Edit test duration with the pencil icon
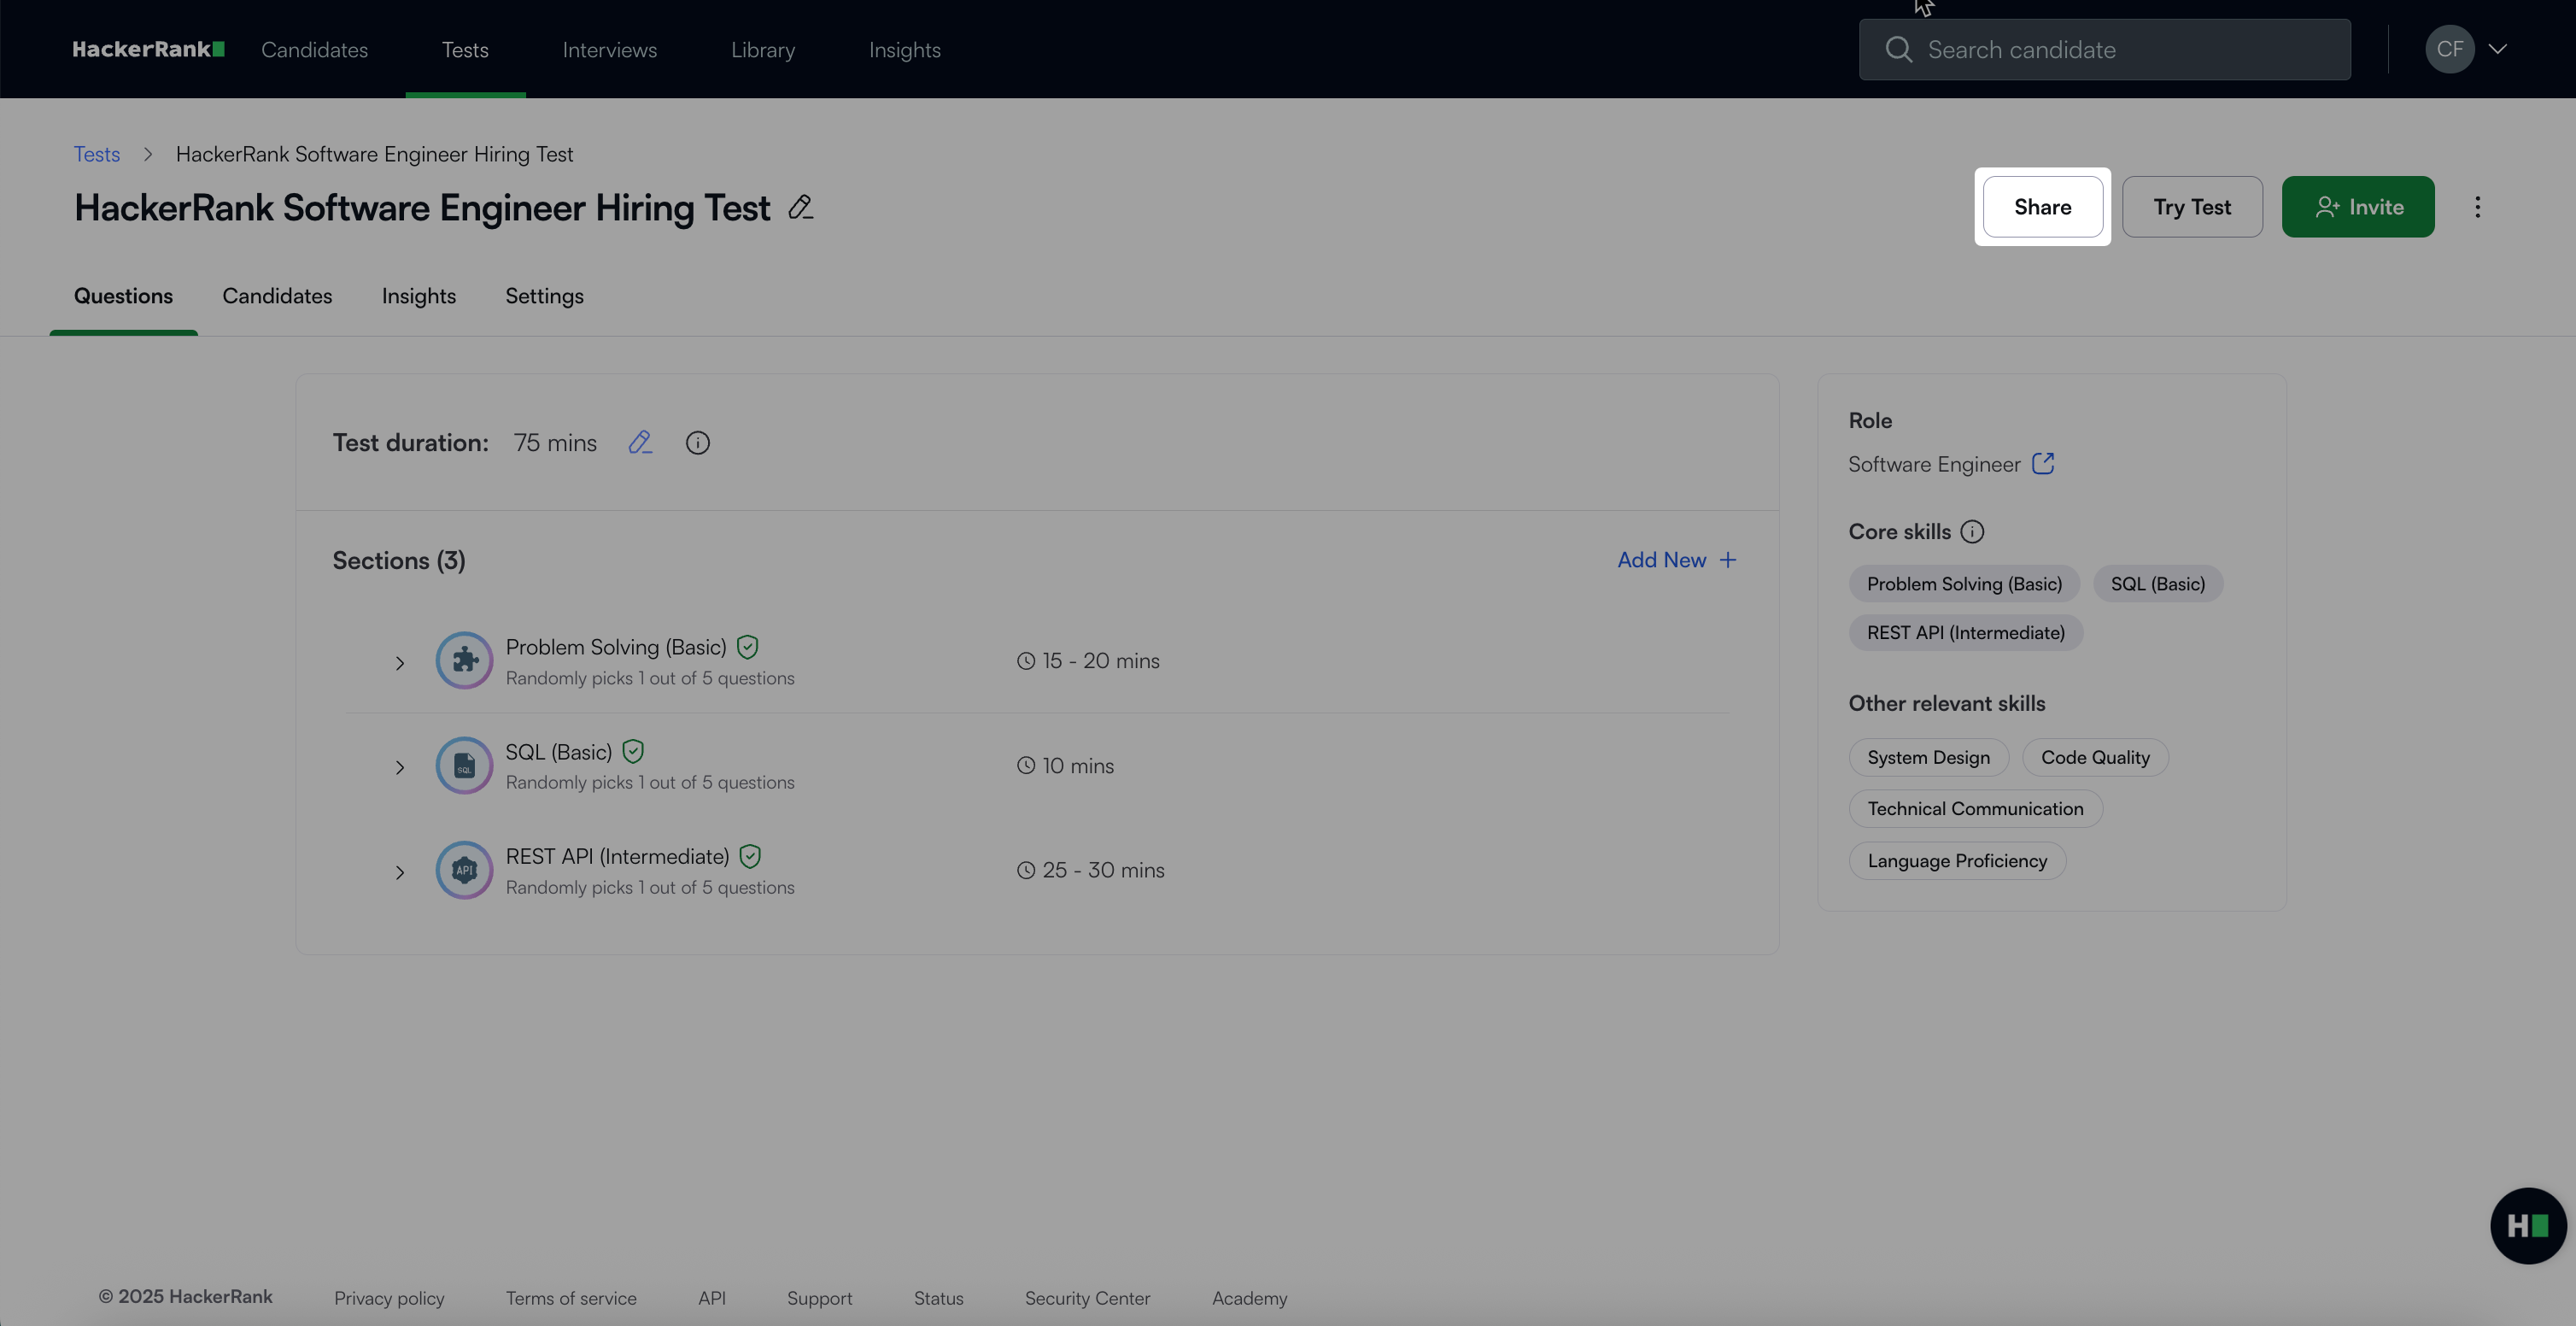This screenshot has height=1326, width=2576. pyautogui.click(x=640, y=442)
